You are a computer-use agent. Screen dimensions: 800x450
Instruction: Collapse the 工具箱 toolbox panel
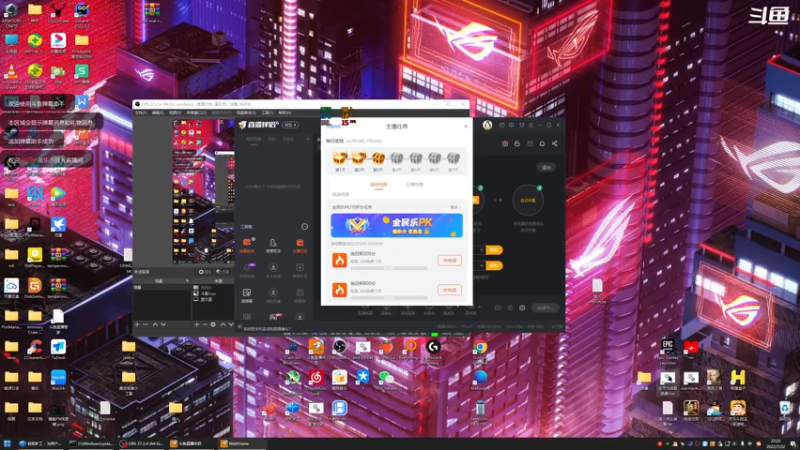[x=305, y=227]
